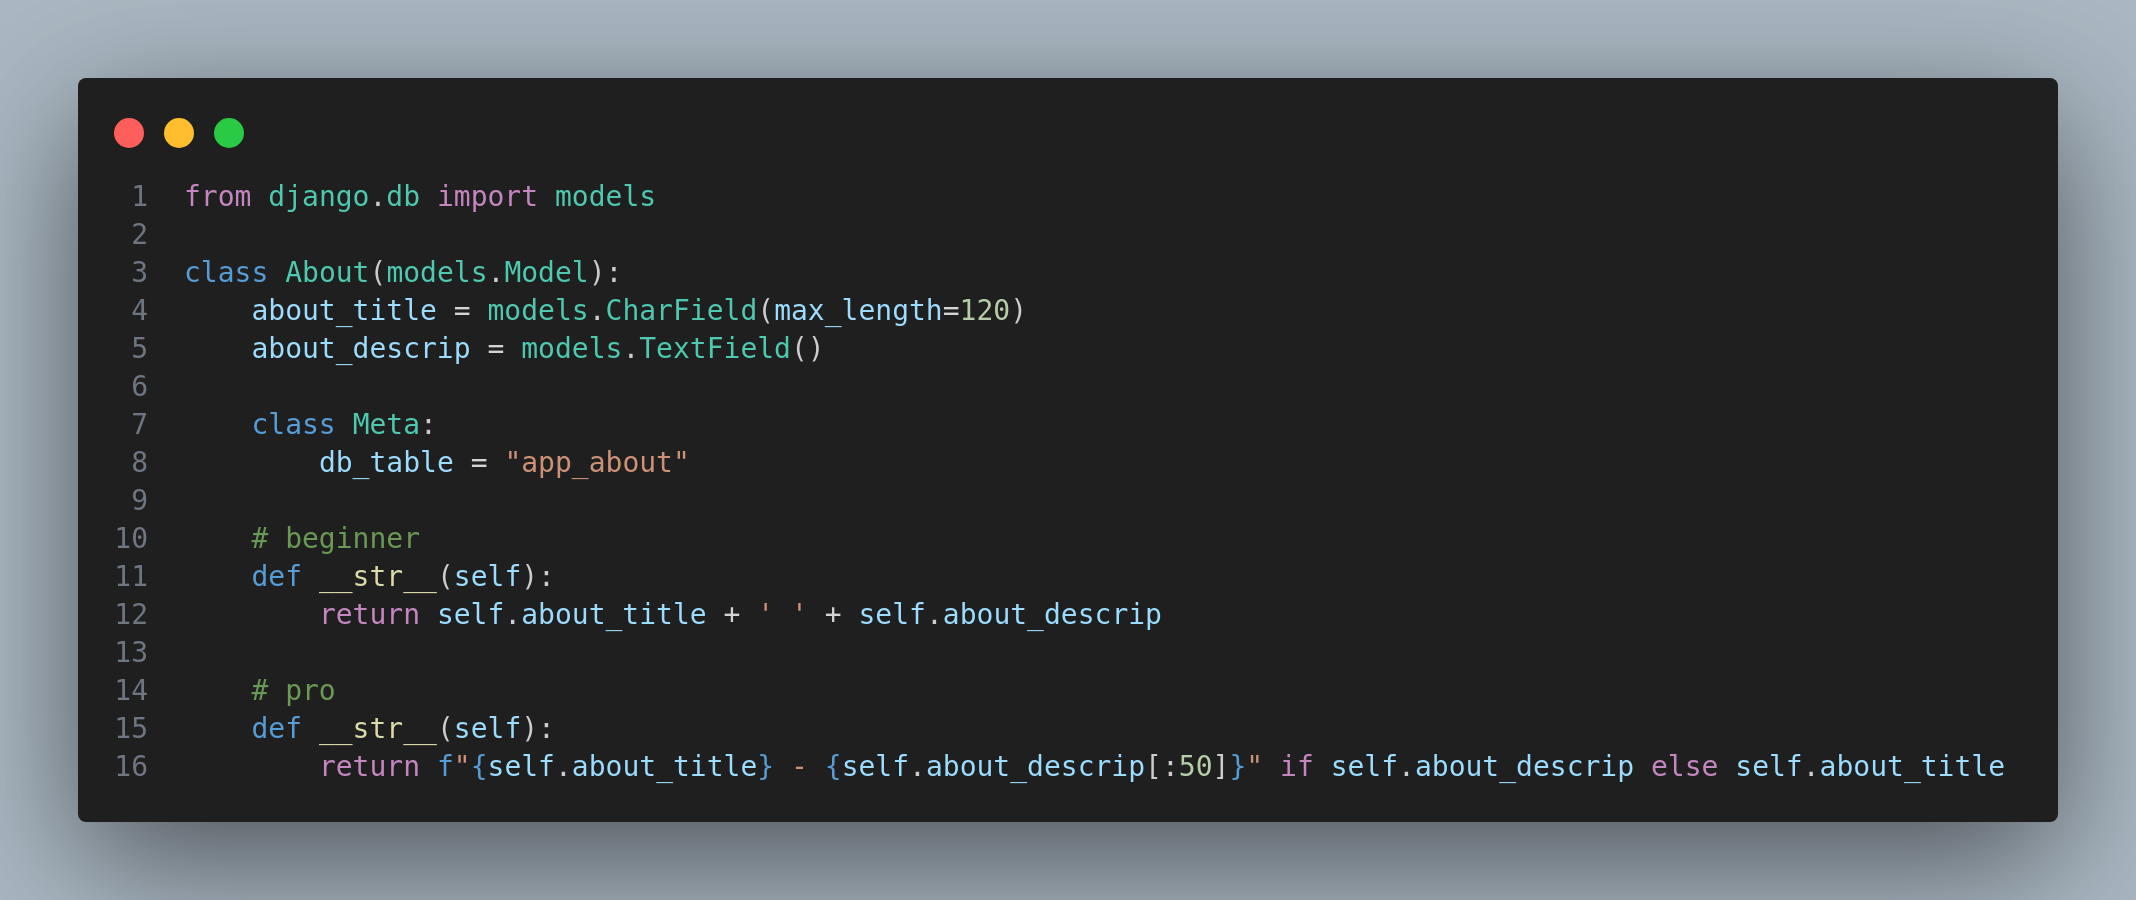
Task: Click the red close dot
Action: (x=129, y=133)
